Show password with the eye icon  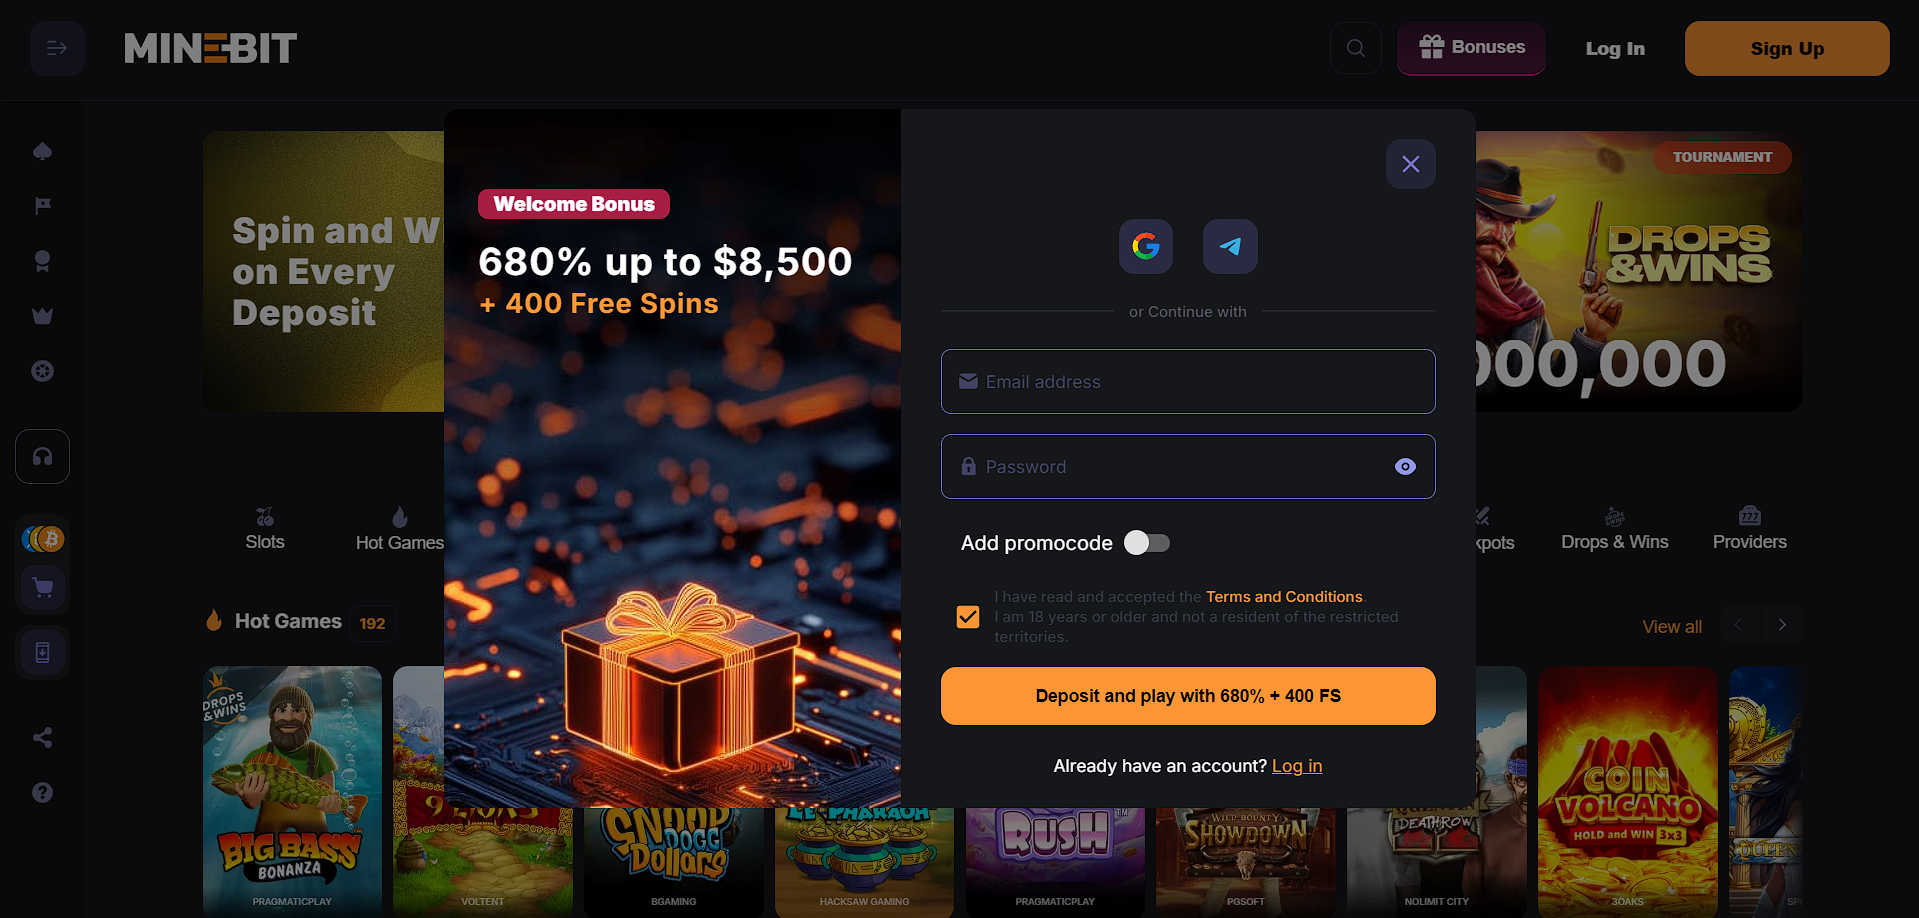(x=1405, y=467)
